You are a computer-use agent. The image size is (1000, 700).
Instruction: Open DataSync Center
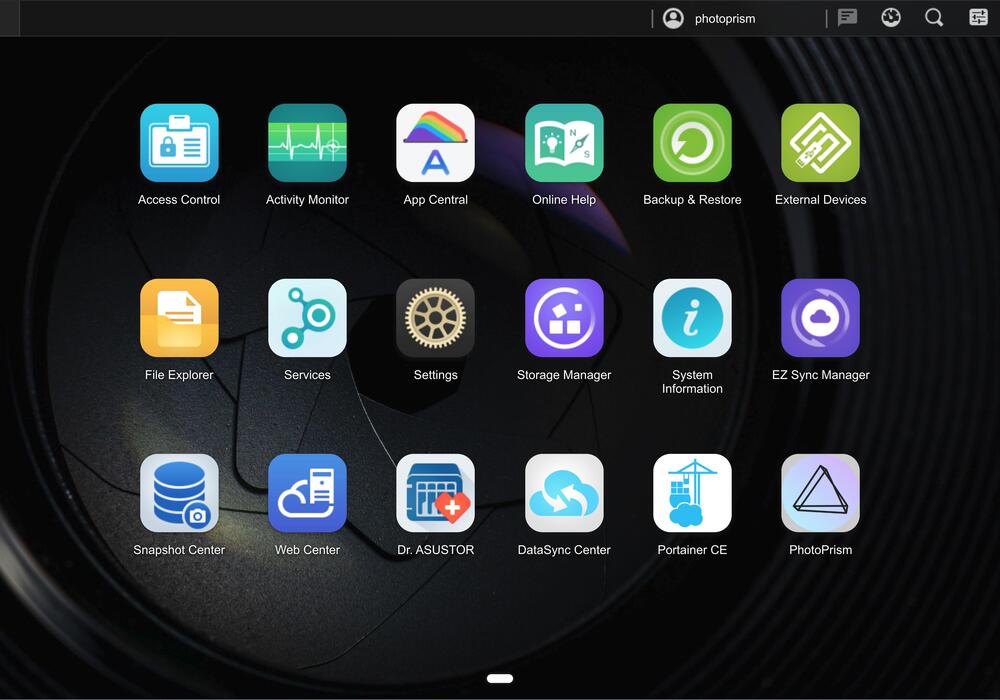pyautogui.click(x=563, y=492)
